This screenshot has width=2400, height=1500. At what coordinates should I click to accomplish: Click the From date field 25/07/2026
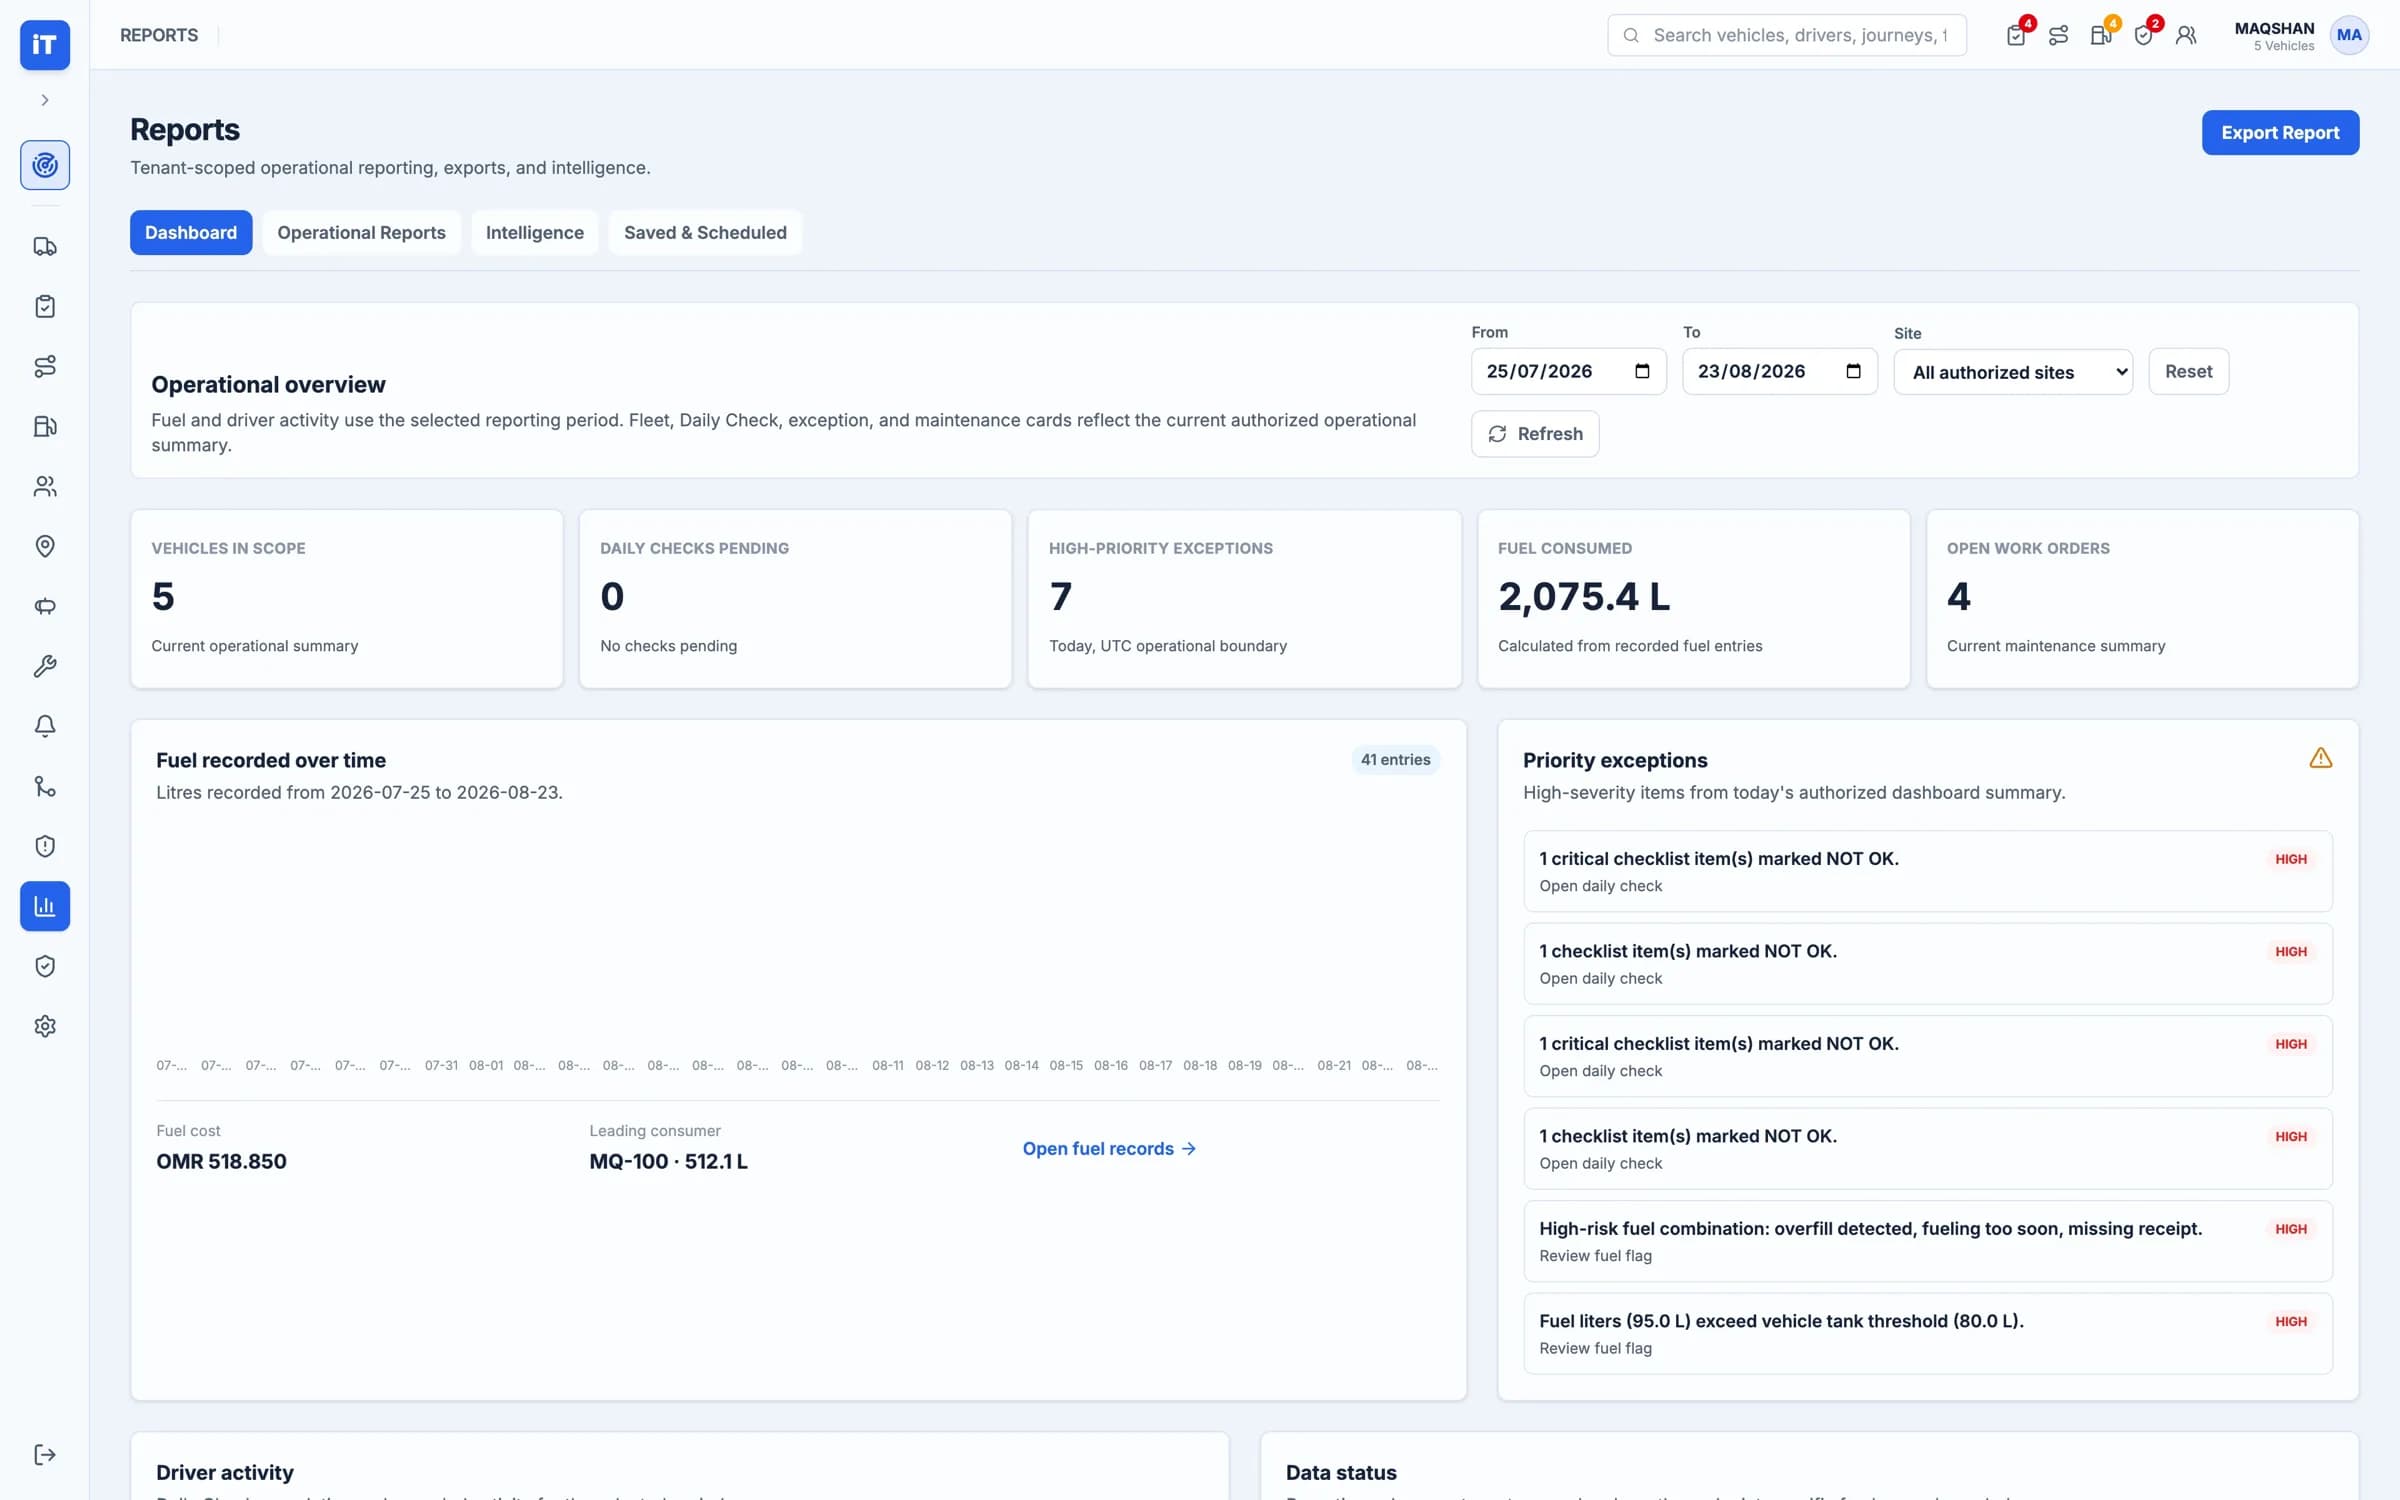click(x=1568, y=371)
